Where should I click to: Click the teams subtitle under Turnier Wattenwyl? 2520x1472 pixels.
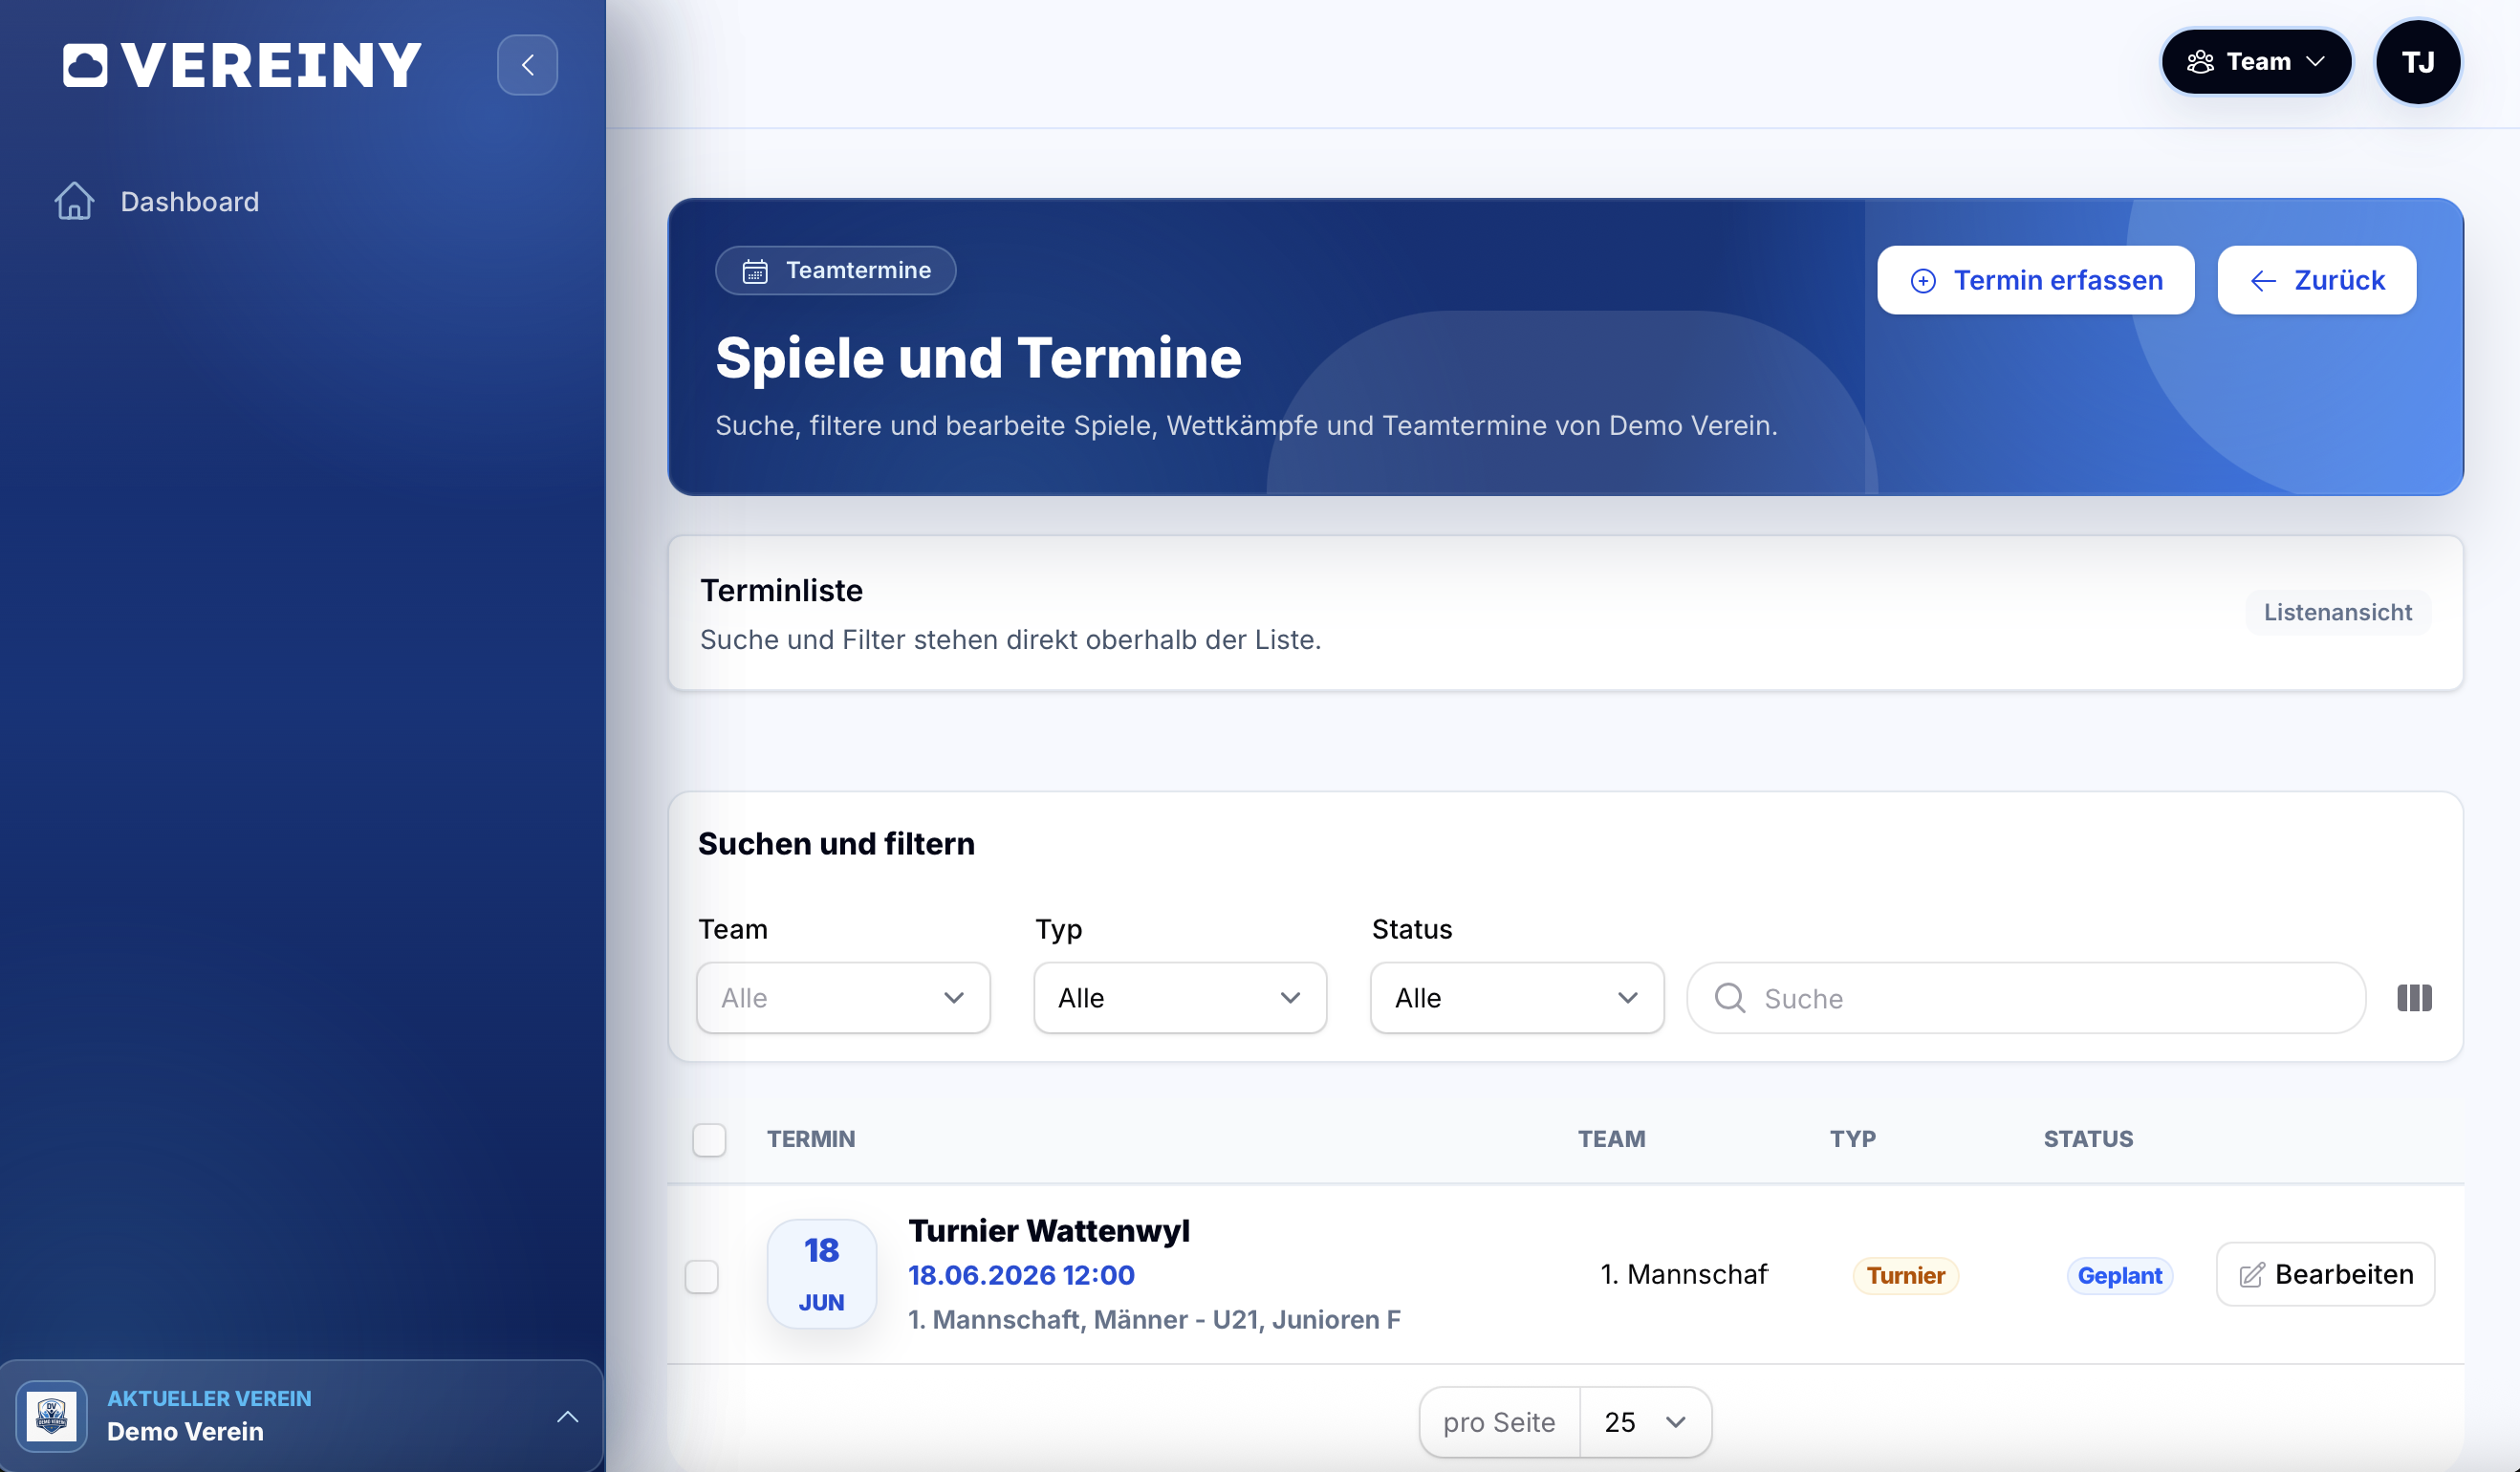[x=1154, y=1319]
